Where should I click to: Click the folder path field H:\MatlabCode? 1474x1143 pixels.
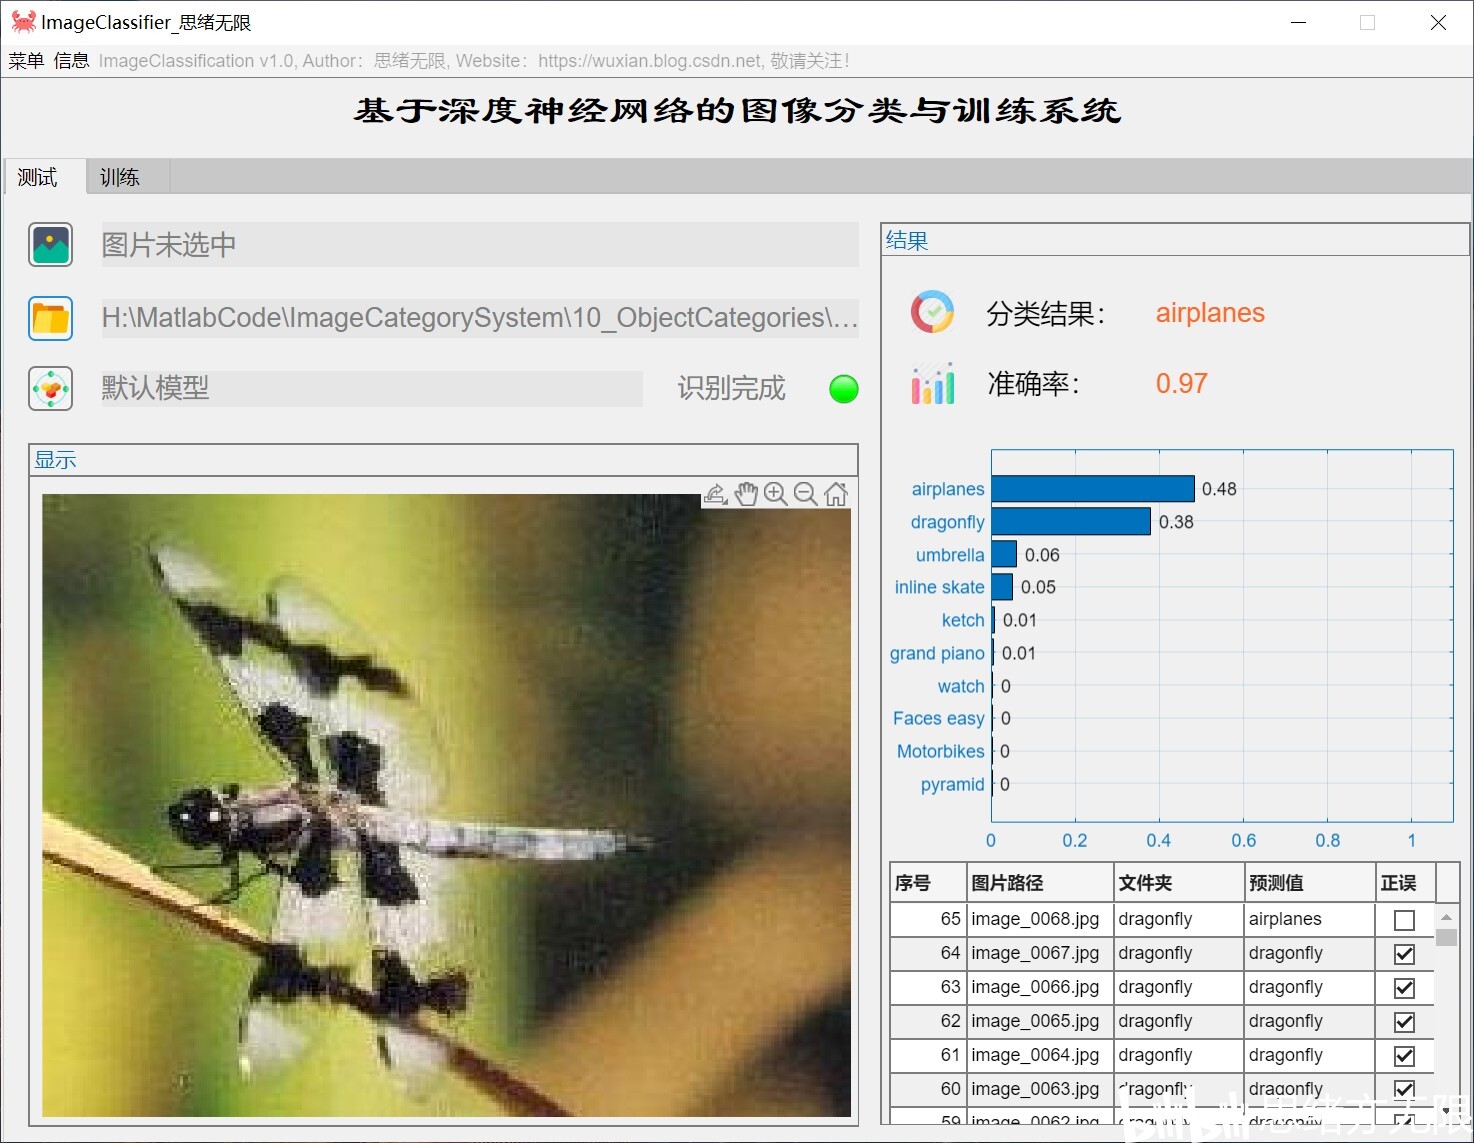tap(480, 318)
